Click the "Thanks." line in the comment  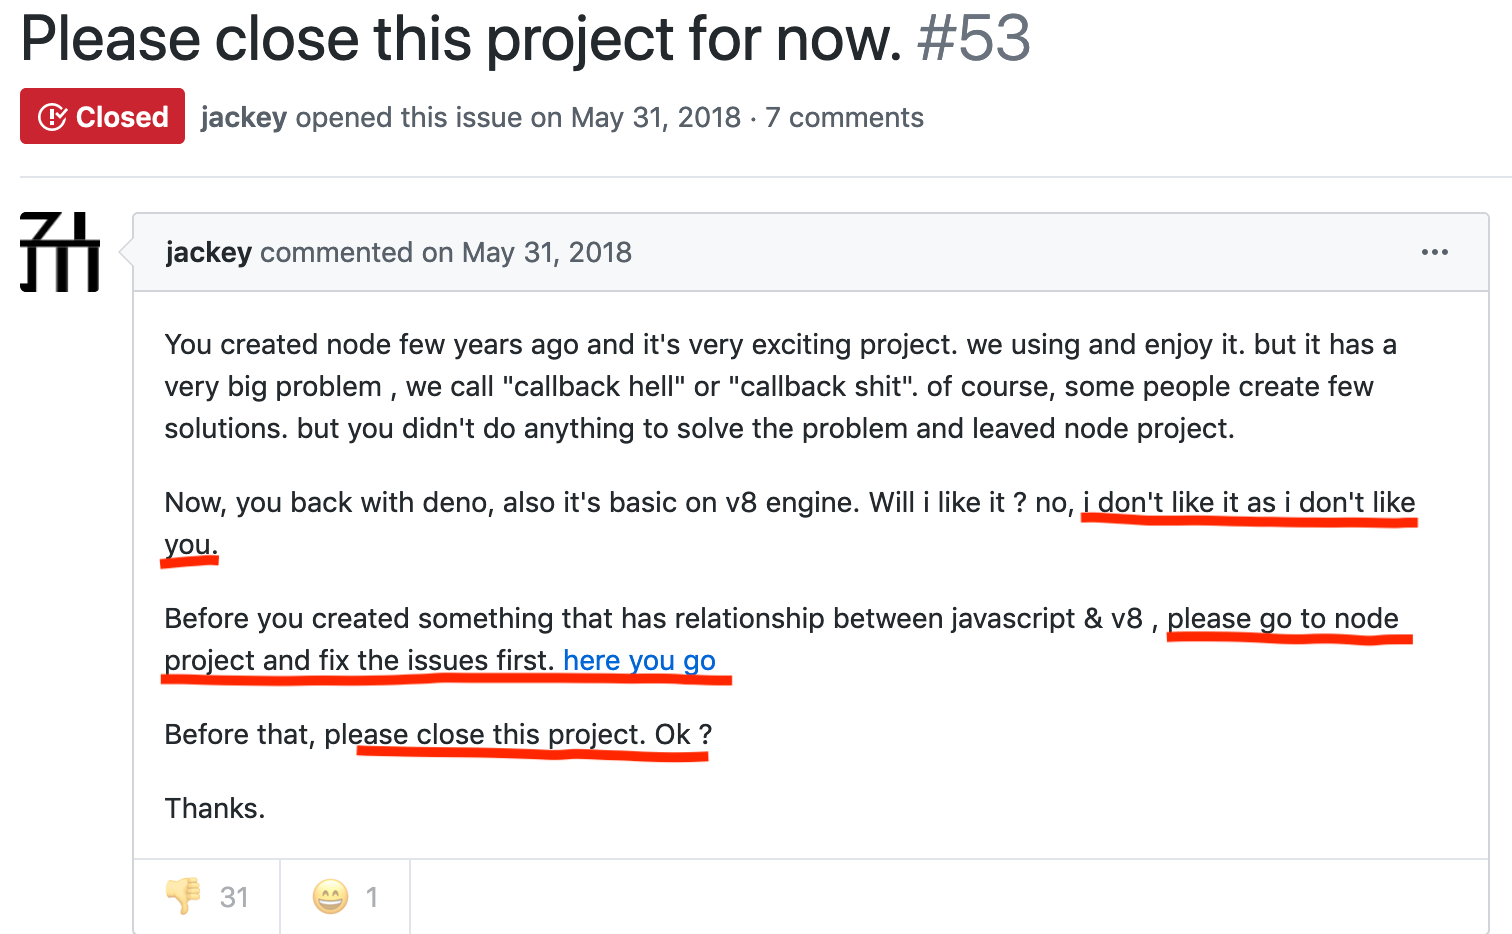(215, 808)
